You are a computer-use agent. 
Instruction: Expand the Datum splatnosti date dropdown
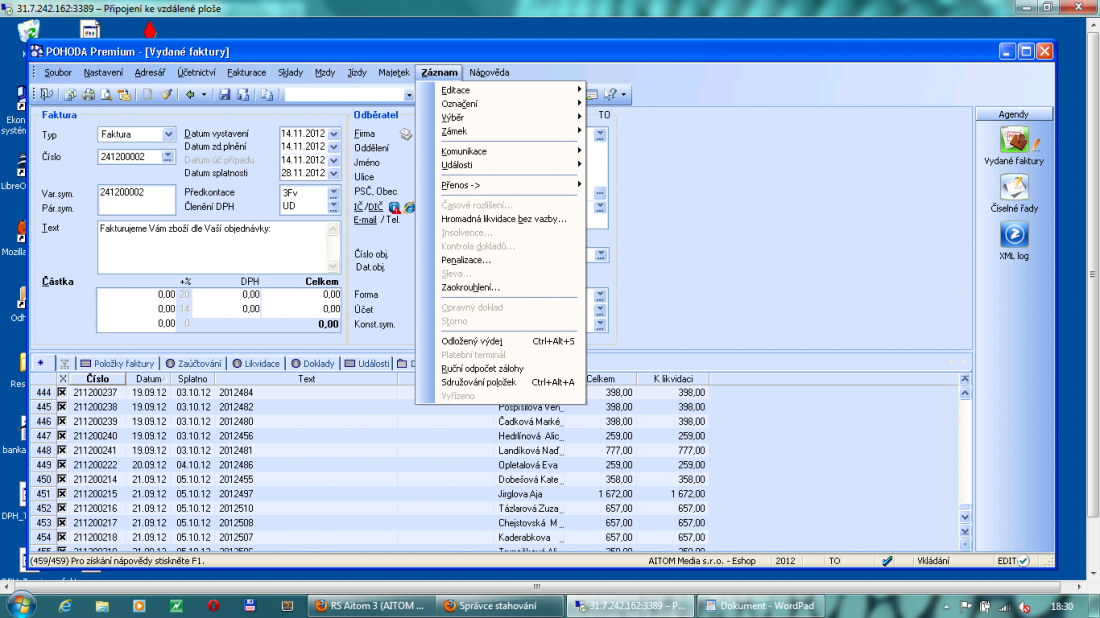(334, 173)
